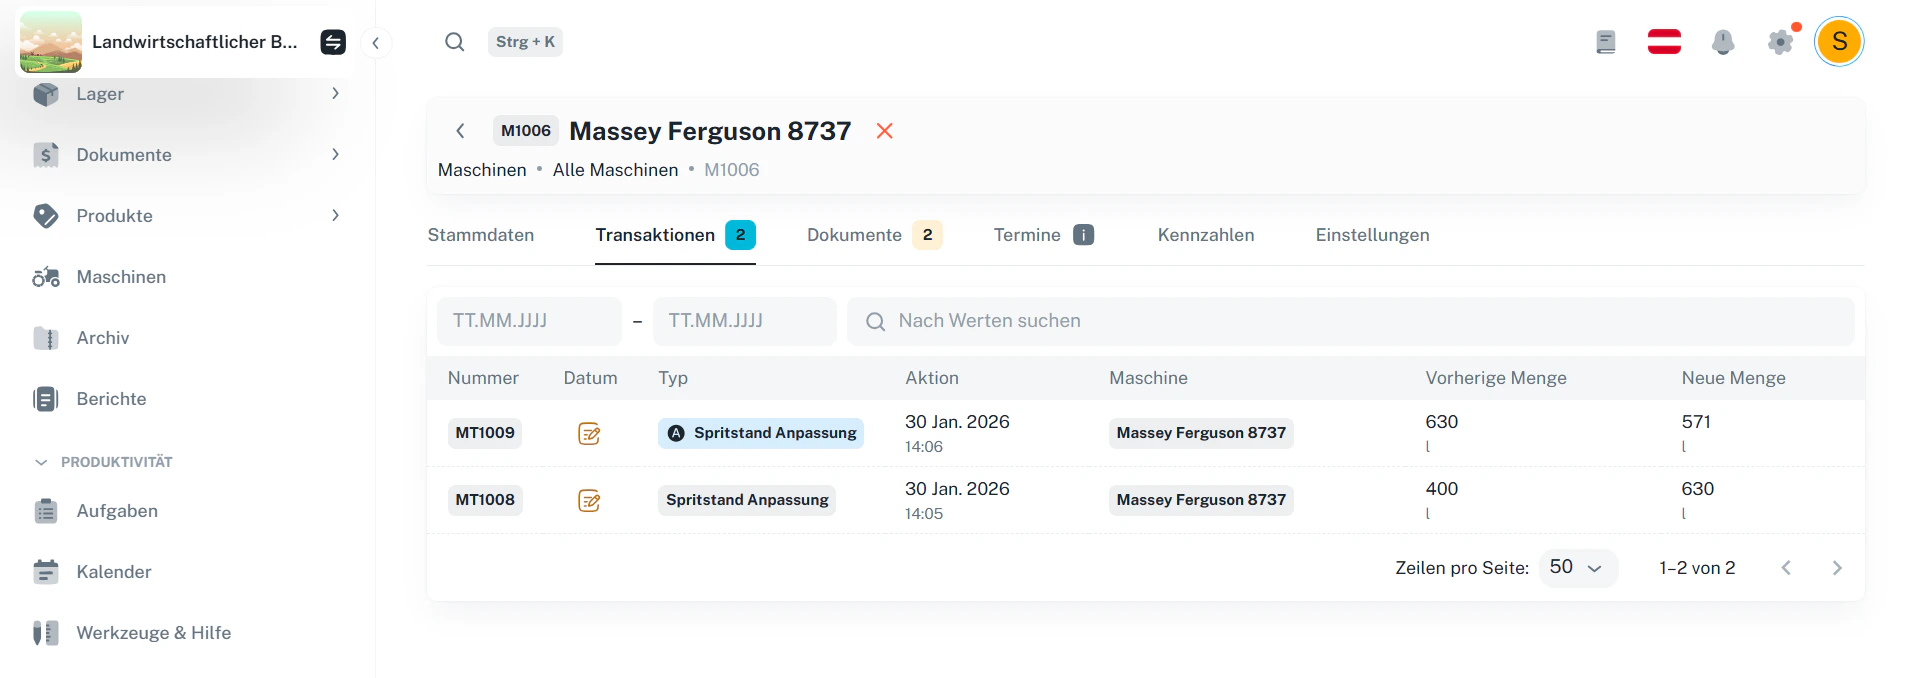Click the notification bell icon
Screen dimensions: 1909x678
pyautogui.click(x=1722, y=41)
